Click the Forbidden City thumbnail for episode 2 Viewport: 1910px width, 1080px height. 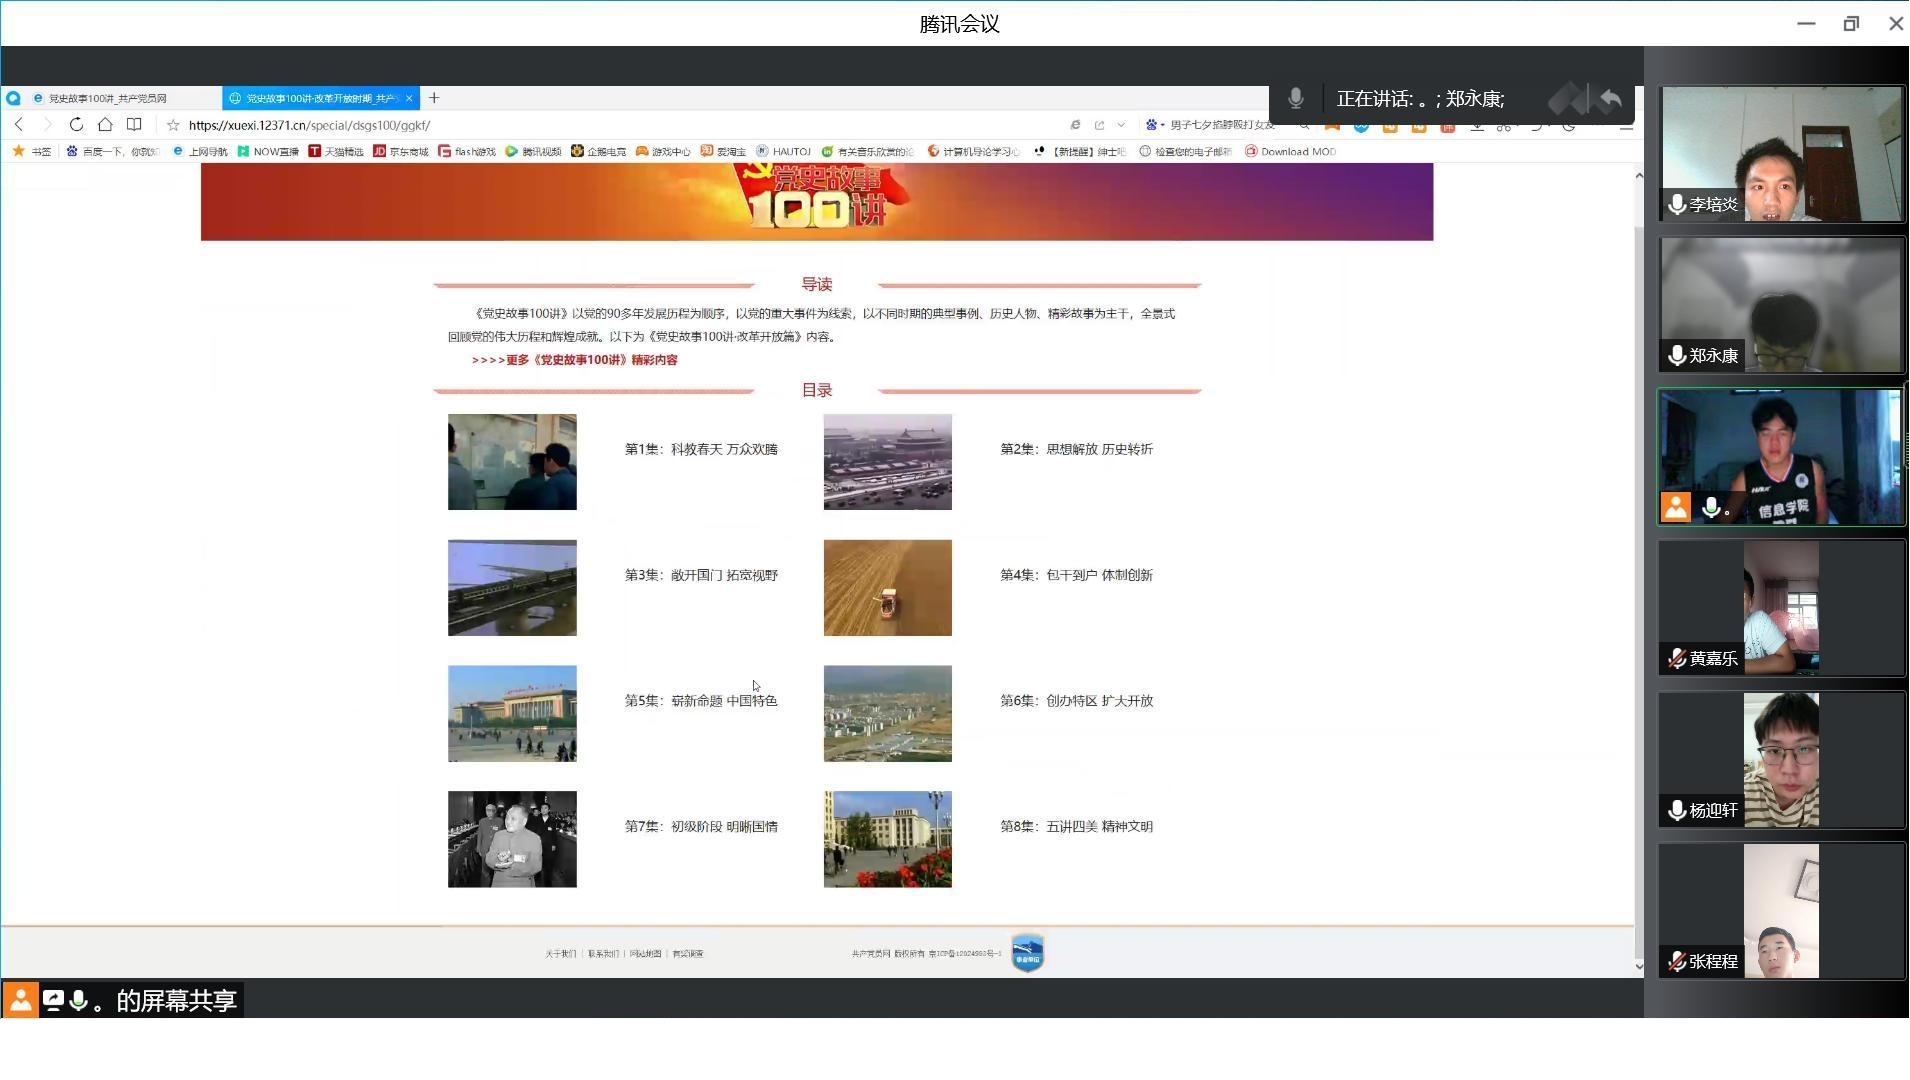coord(888,462)
